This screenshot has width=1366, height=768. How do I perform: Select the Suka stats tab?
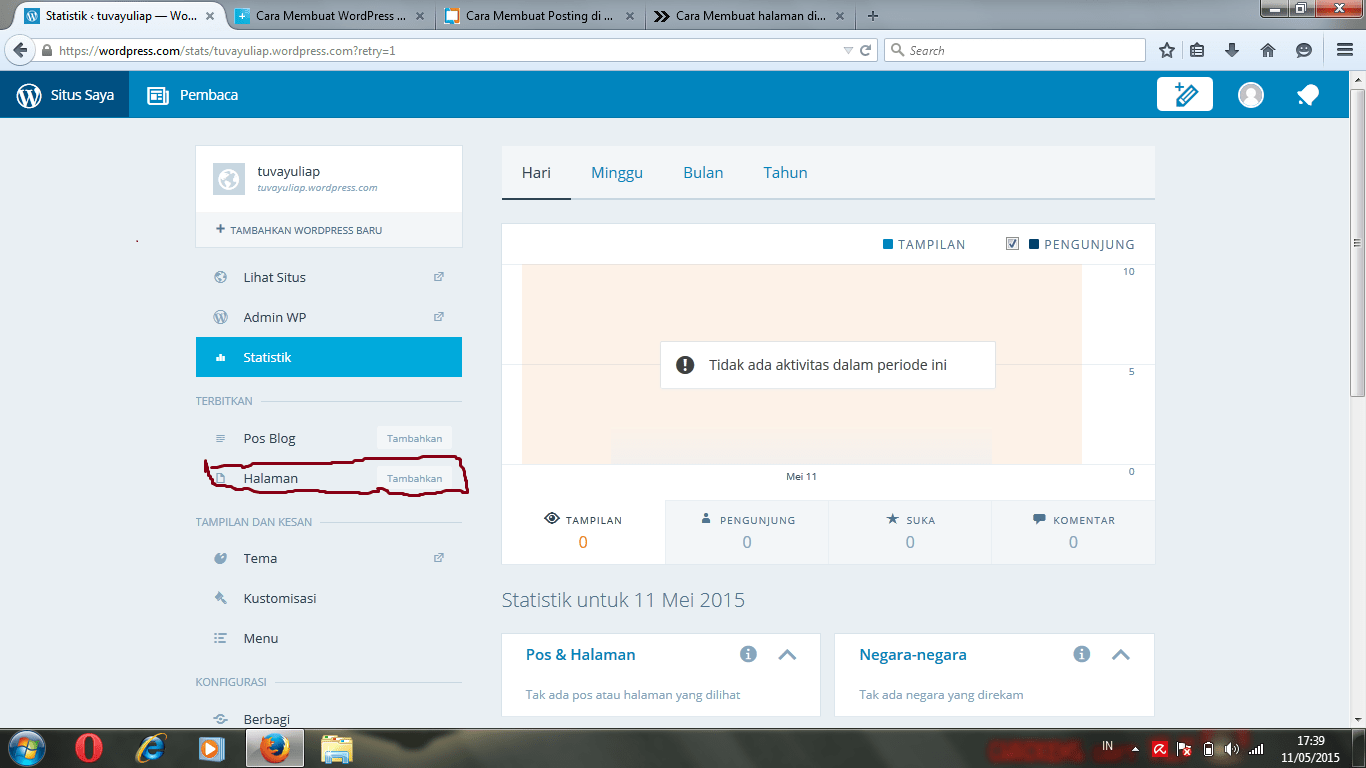[x=910, y=532]
